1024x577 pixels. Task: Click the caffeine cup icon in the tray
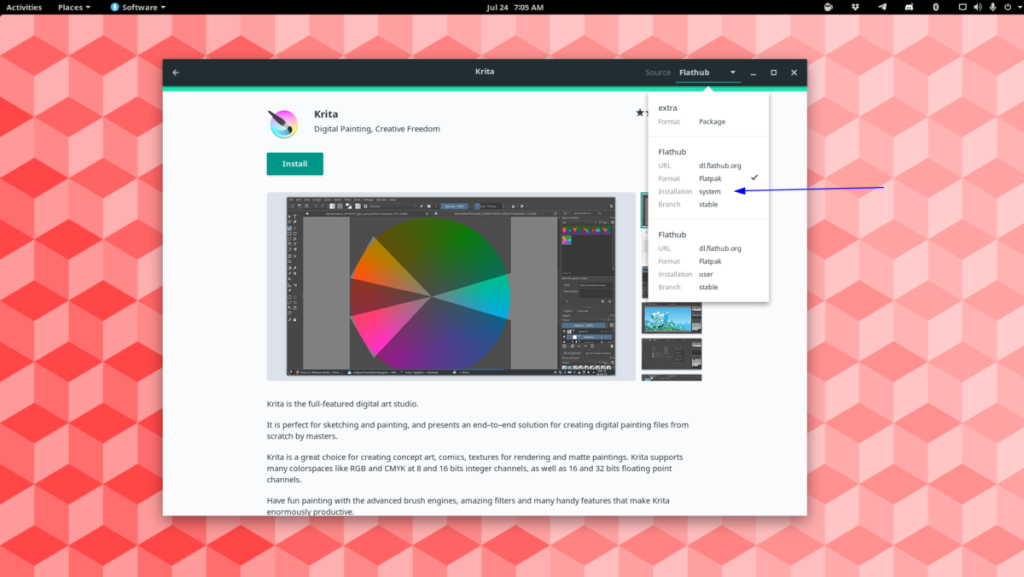click(828, 7)
